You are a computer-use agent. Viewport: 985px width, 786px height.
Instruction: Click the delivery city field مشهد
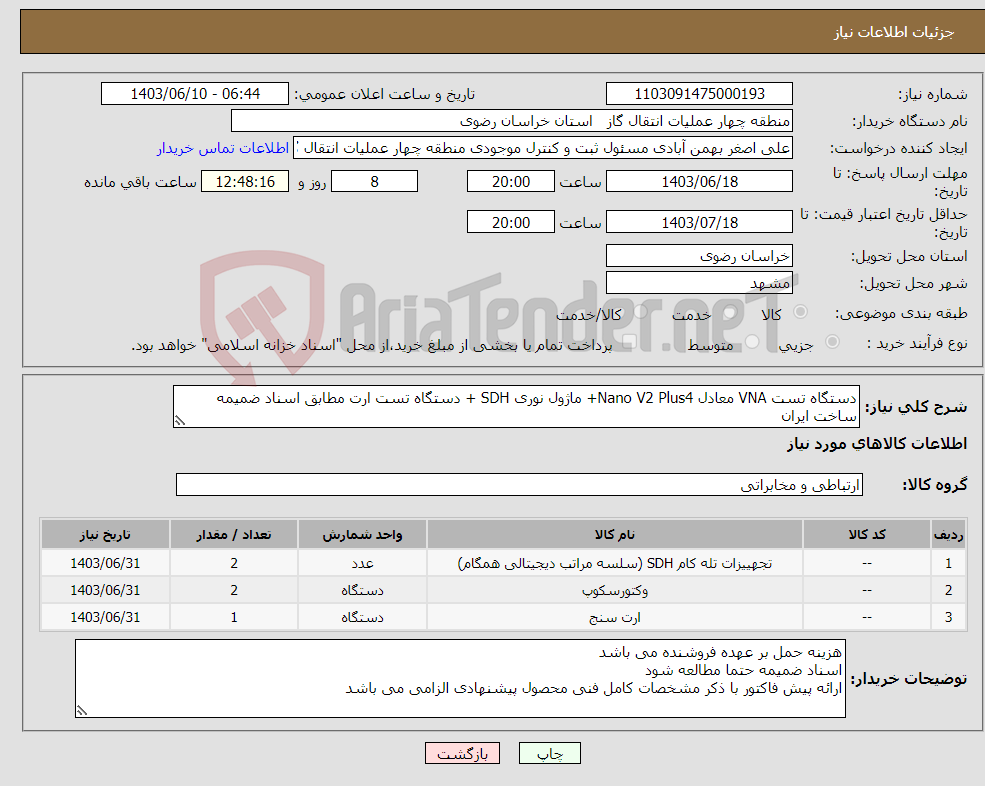point(699,283)
